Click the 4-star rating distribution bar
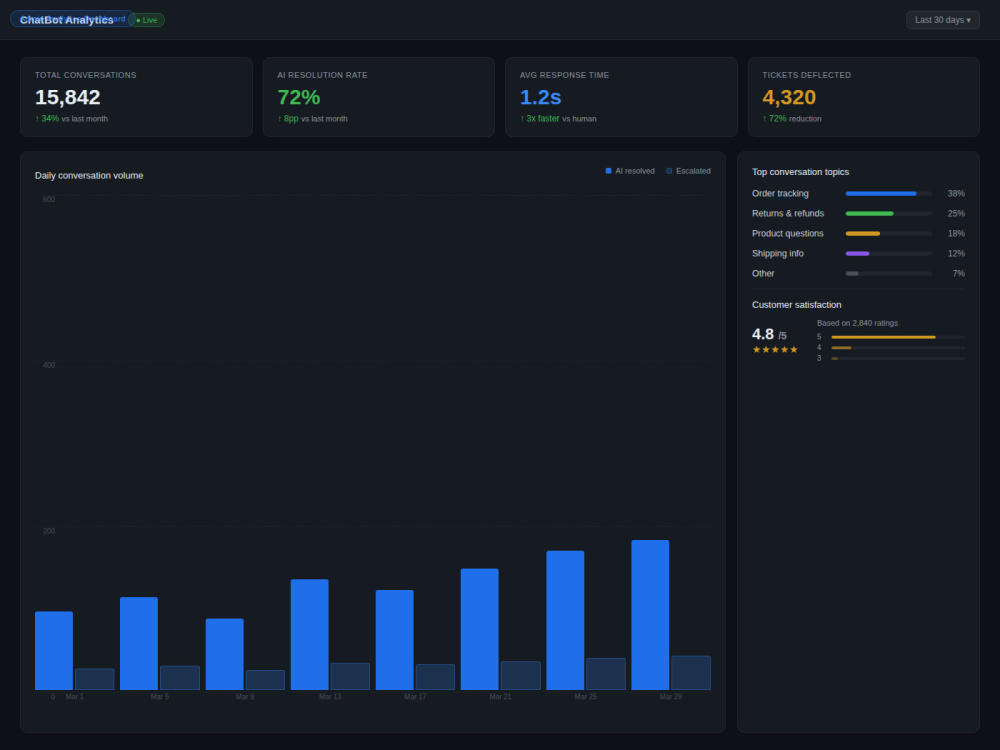The width and height of the screenshot is (1000, 750). click(898, 348)
